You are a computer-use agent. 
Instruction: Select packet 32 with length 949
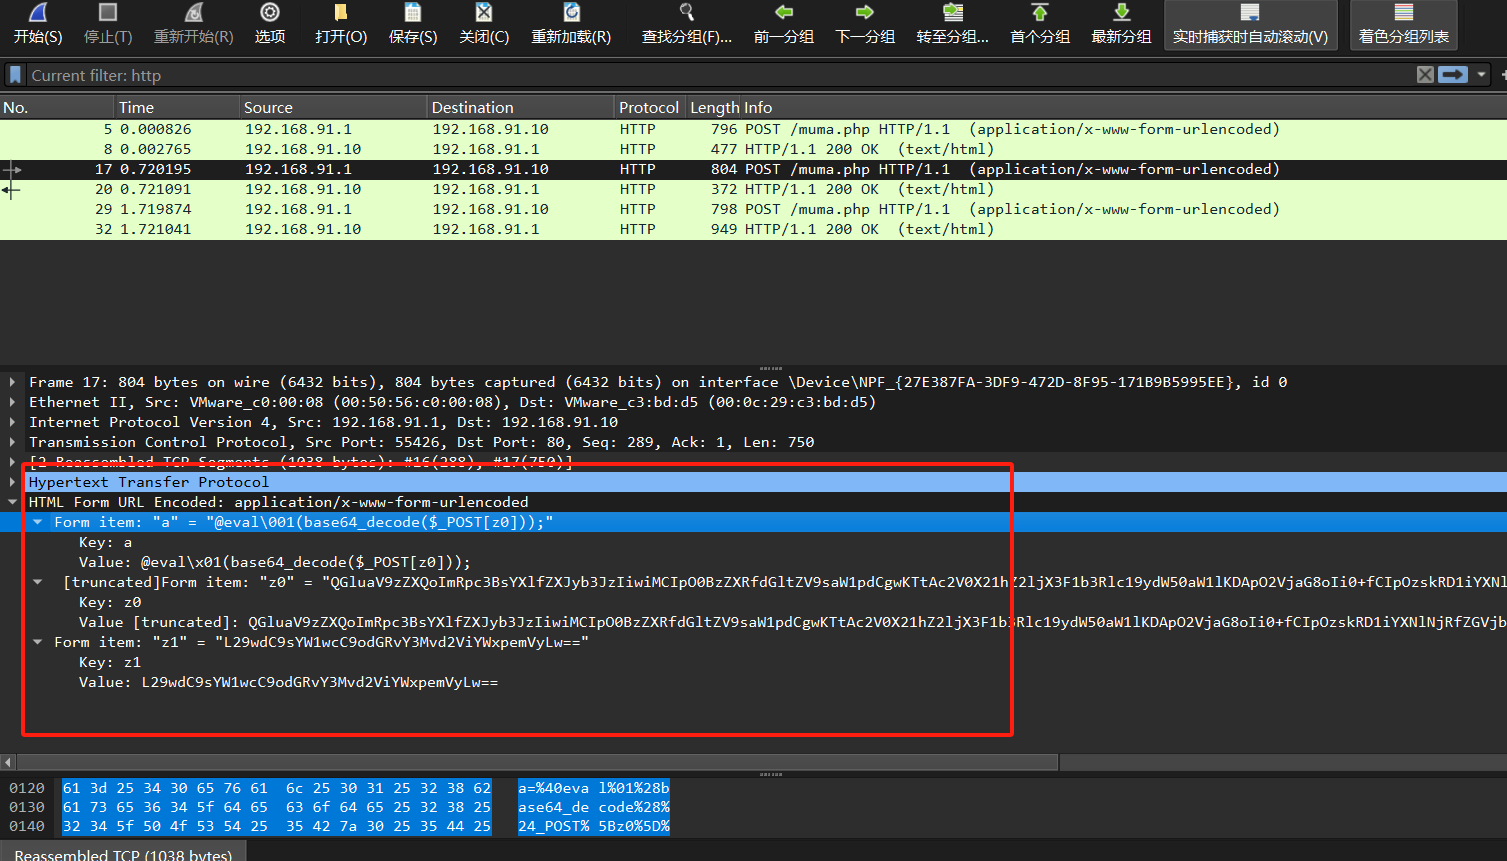coord(753,229)
